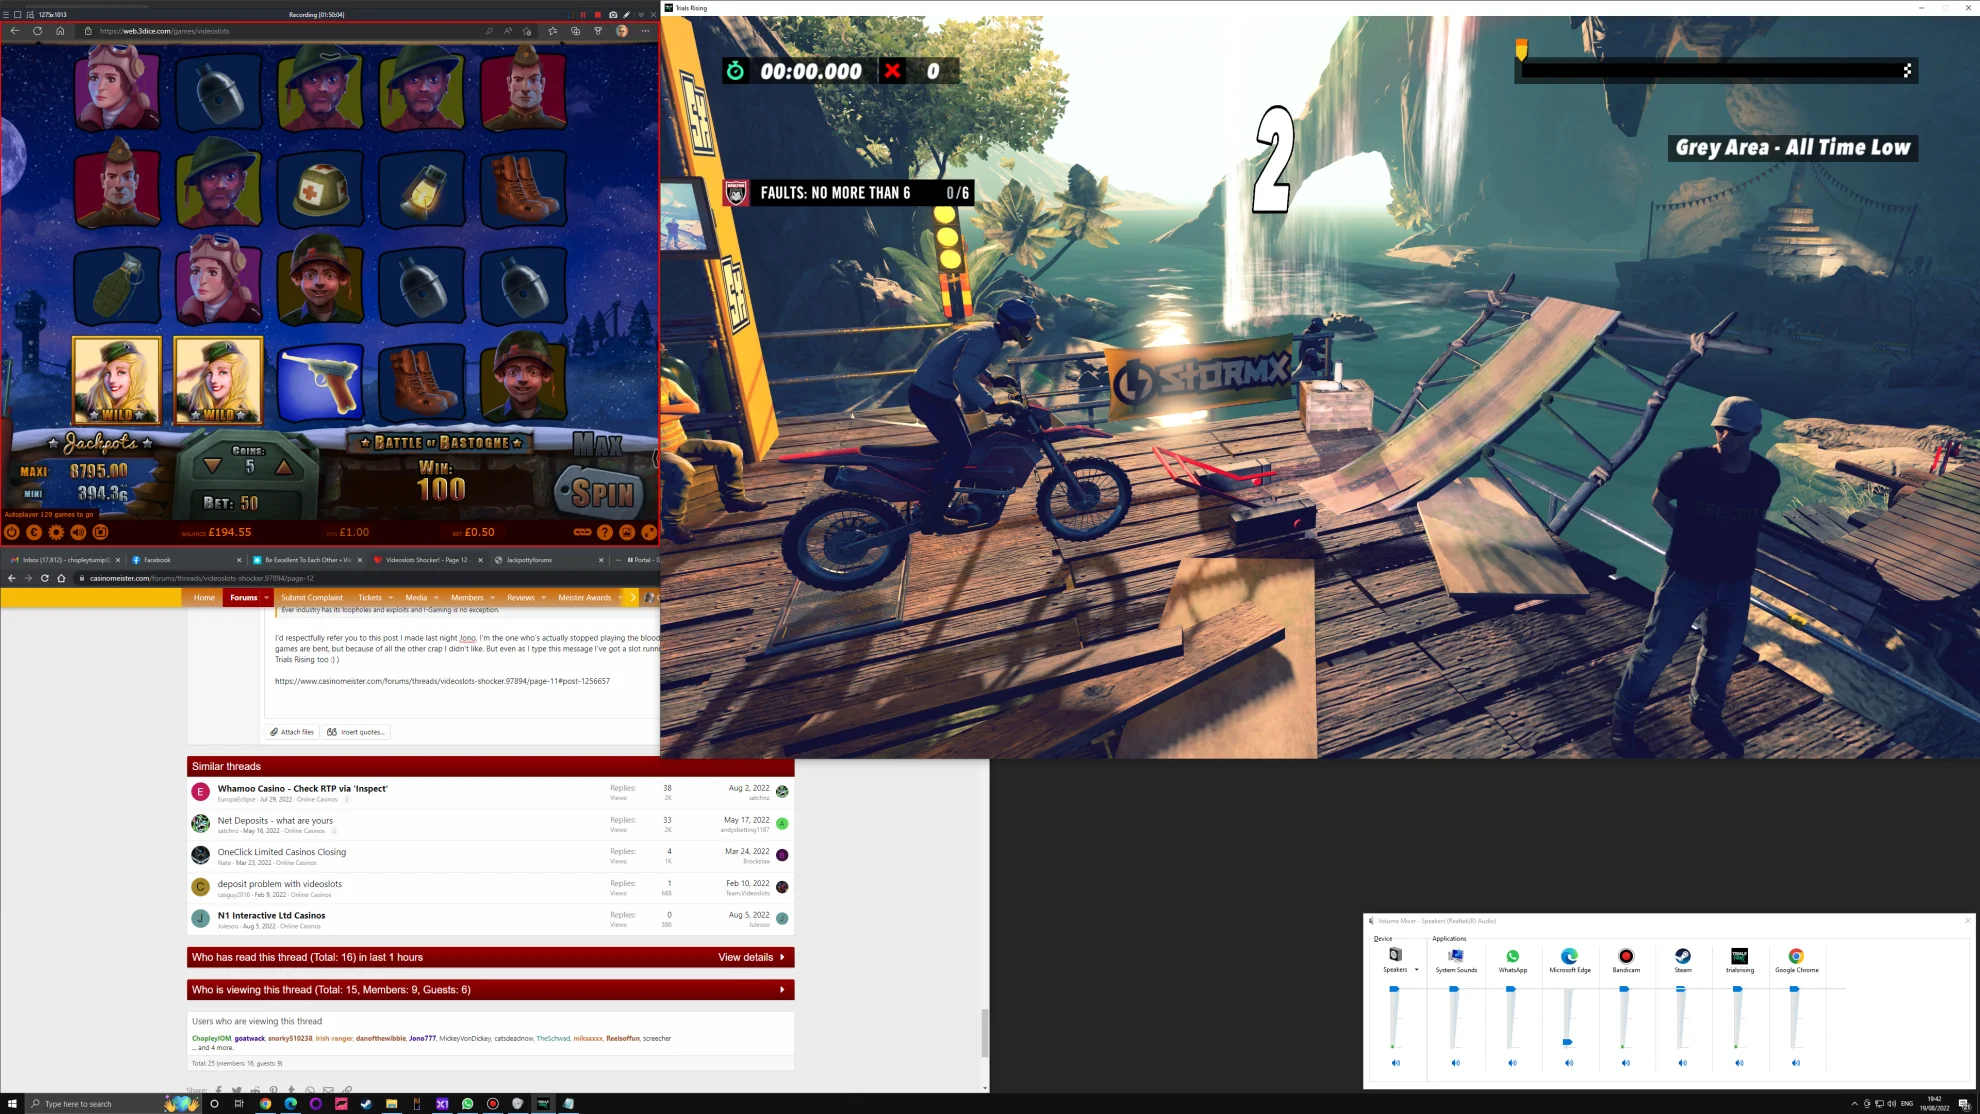The image size is (1980, 1114).
Task: Take a Bandicam screenshot with camera icon
Action: click(x=613, y=15)
